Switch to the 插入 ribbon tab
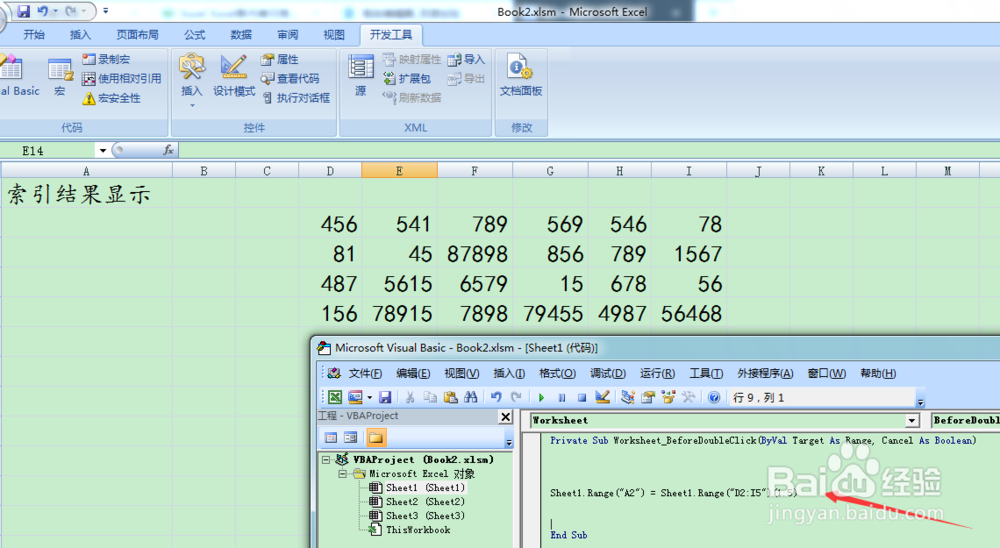Screen dimensions: 1000x548 [80, 35]
